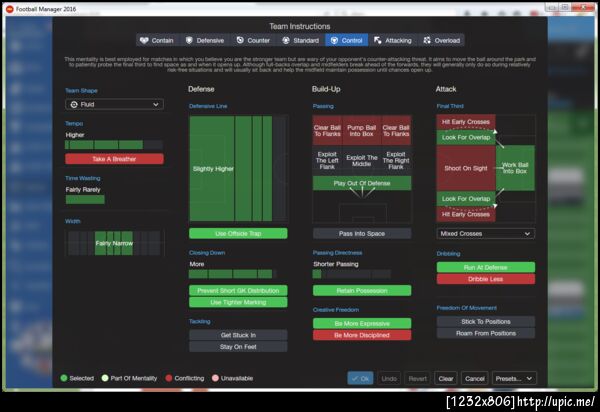
Task: Switch to the Defensive mentality tab
Action: 205,40
